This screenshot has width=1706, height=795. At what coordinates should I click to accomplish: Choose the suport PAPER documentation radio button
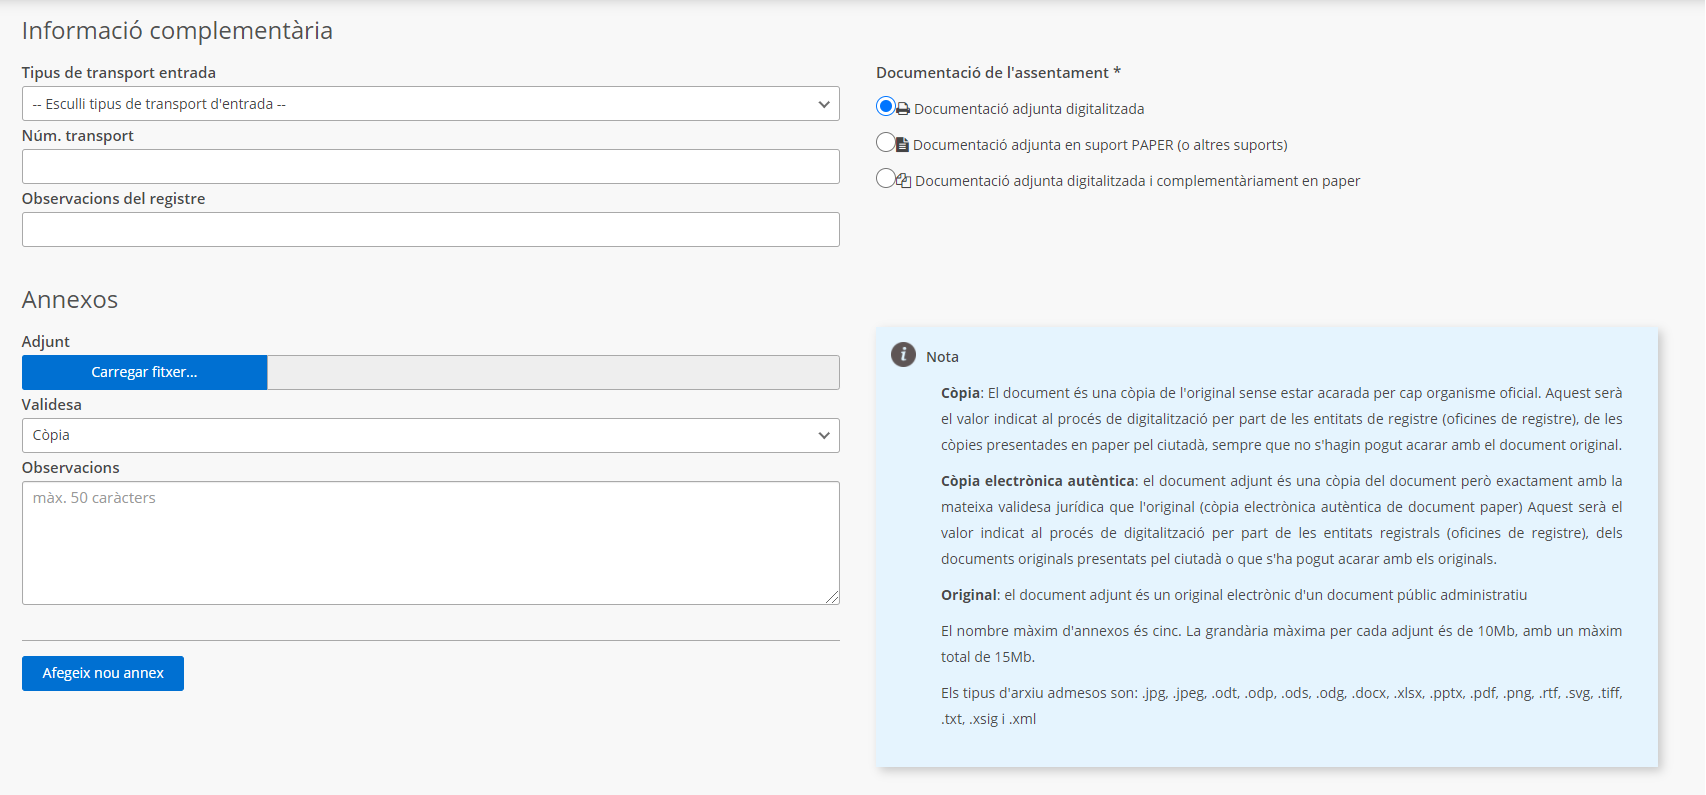(885, 142)
